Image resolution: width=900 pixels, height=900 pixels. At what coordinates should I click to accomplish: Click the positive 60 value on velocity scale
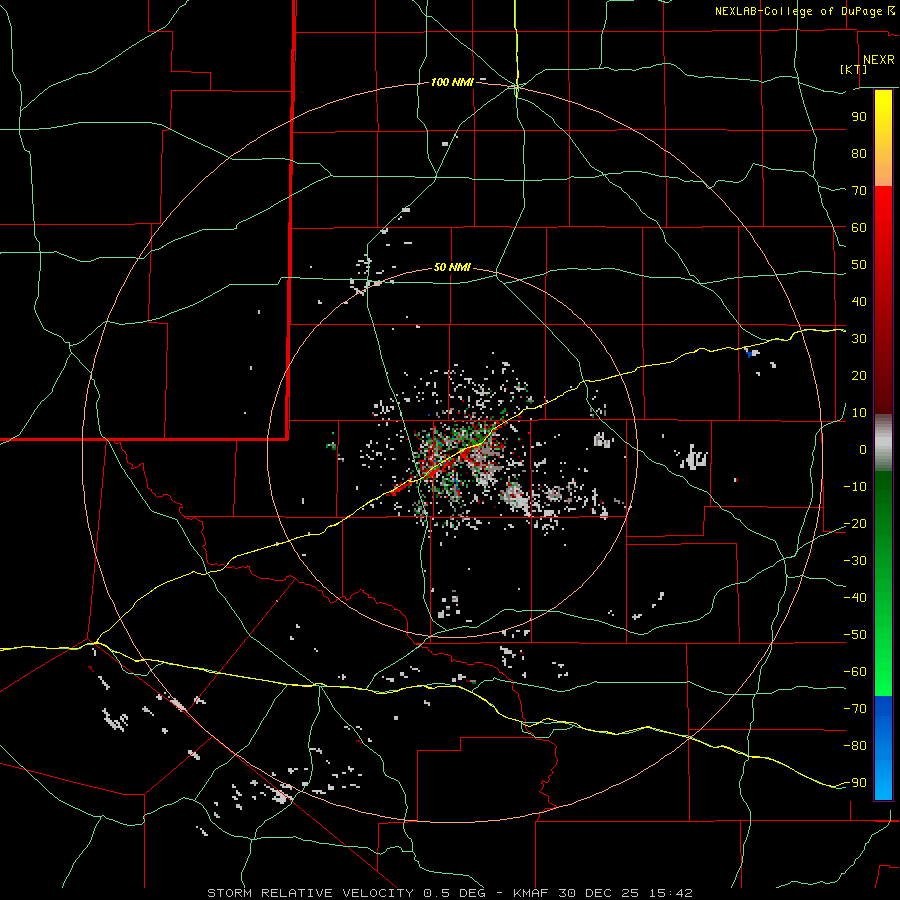tap(859, 228)
